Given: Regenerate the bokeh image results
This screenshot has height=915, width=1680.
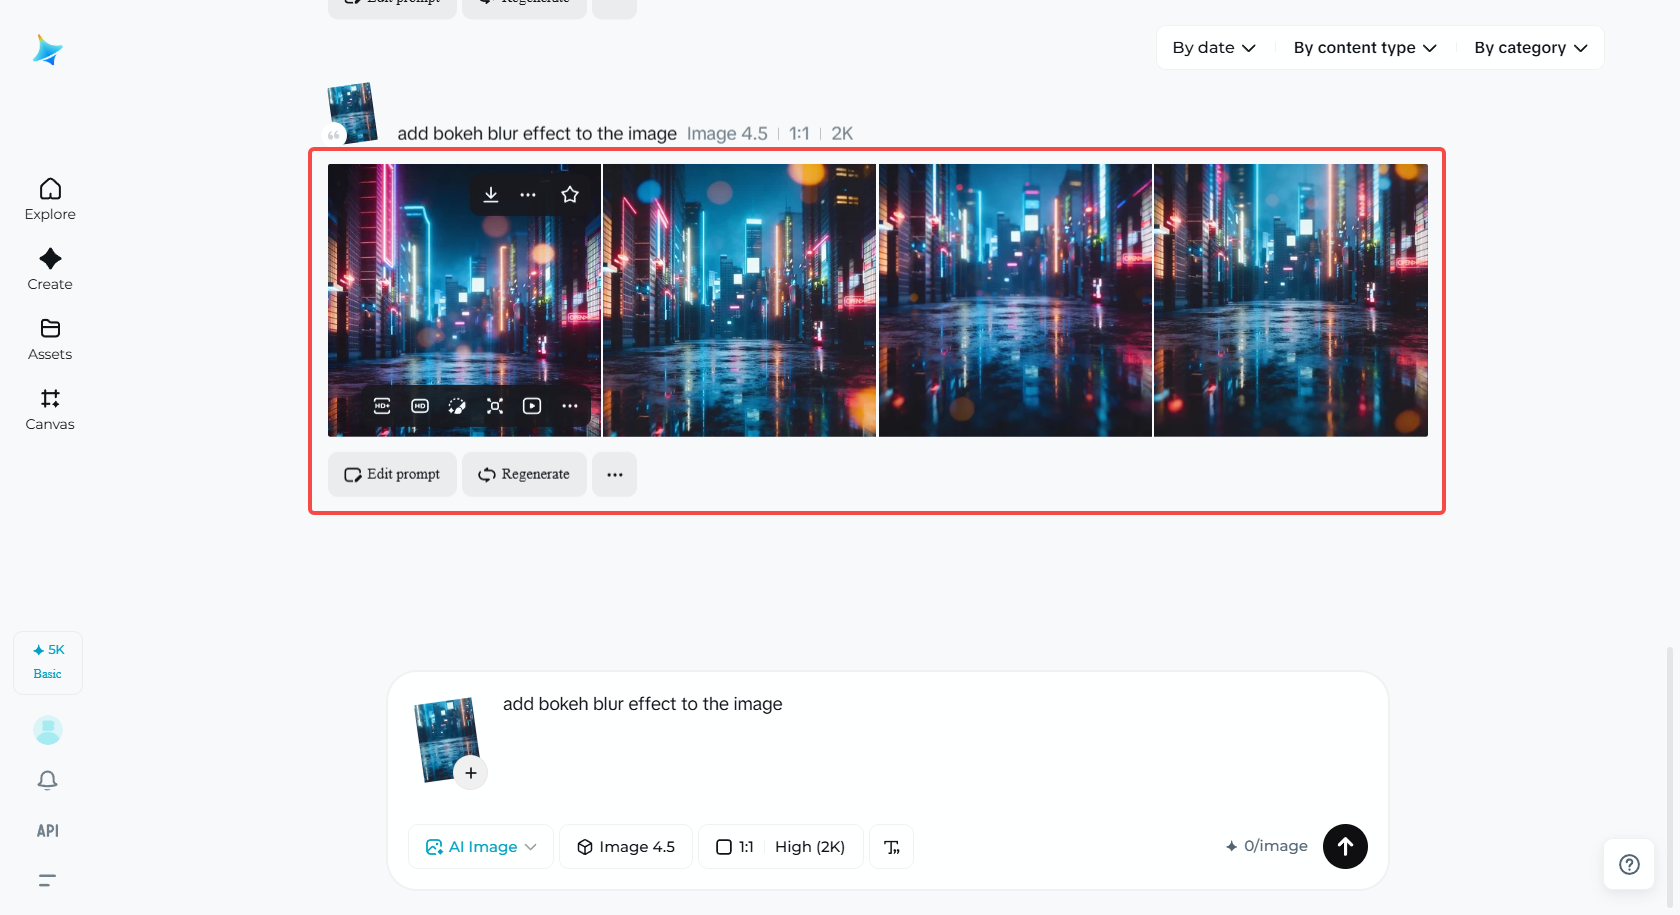Looking at the screenshot, I should [524, 474].
